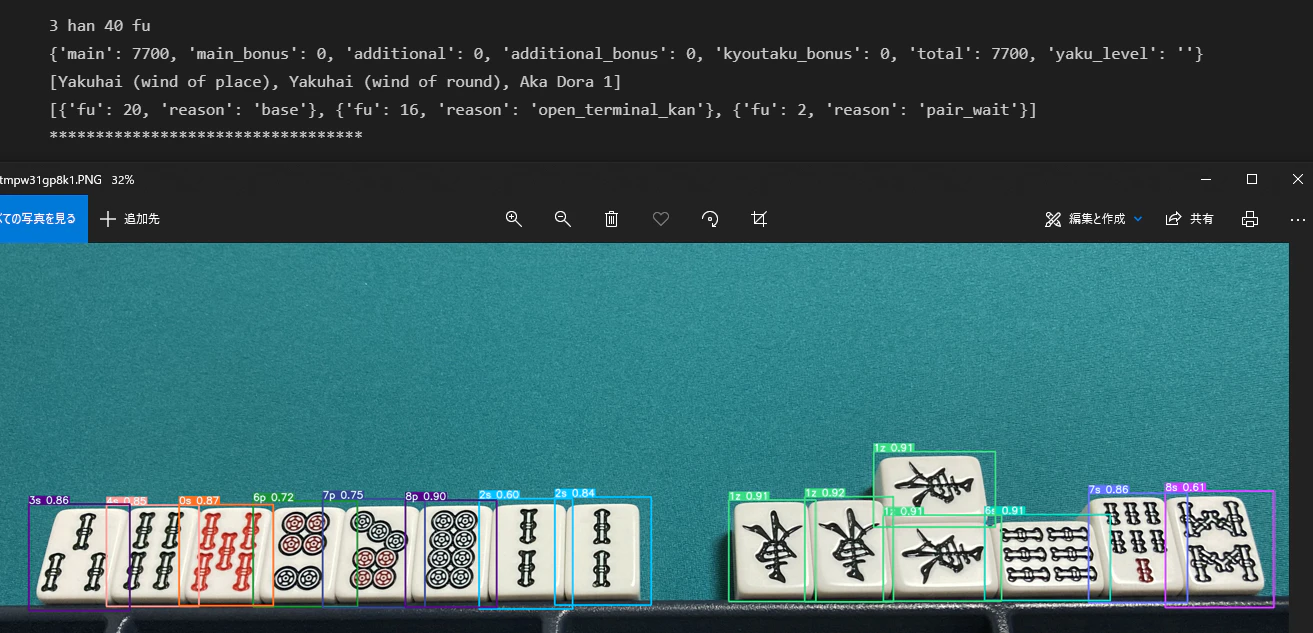Image resolution: width=1313 pixels, height=633 pixels.
Task: Open the crop tool
Action: pos(759,219)
